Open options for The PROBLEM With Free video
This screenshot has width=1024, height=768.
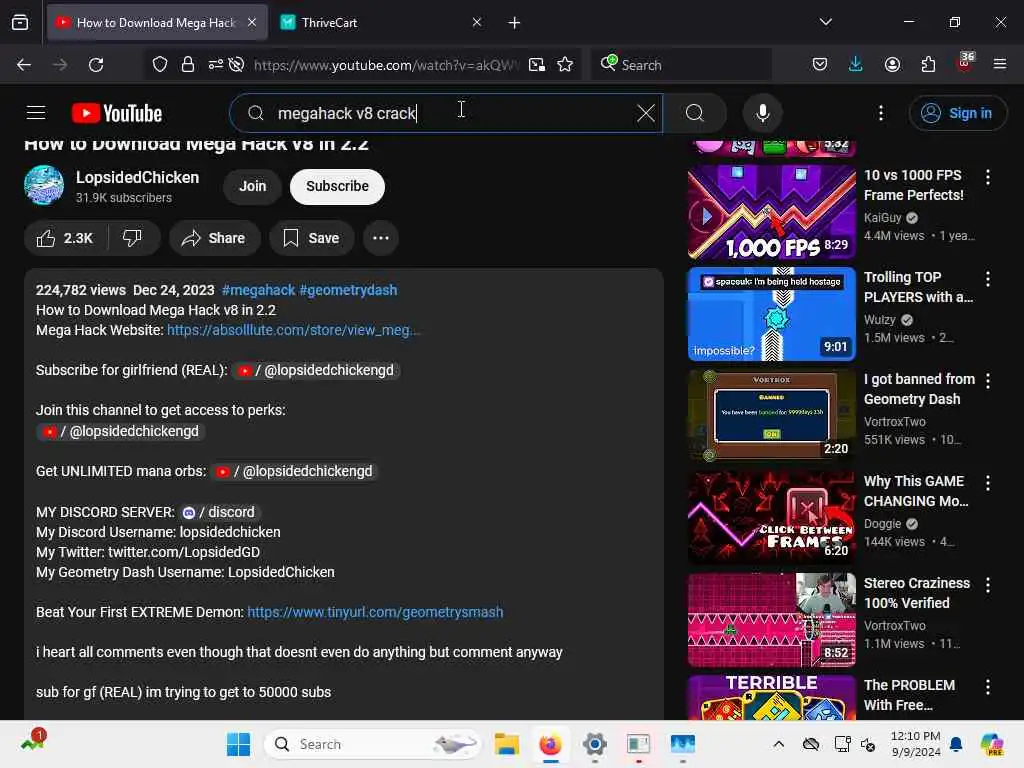pyautogui.click(x=987, y=686)
